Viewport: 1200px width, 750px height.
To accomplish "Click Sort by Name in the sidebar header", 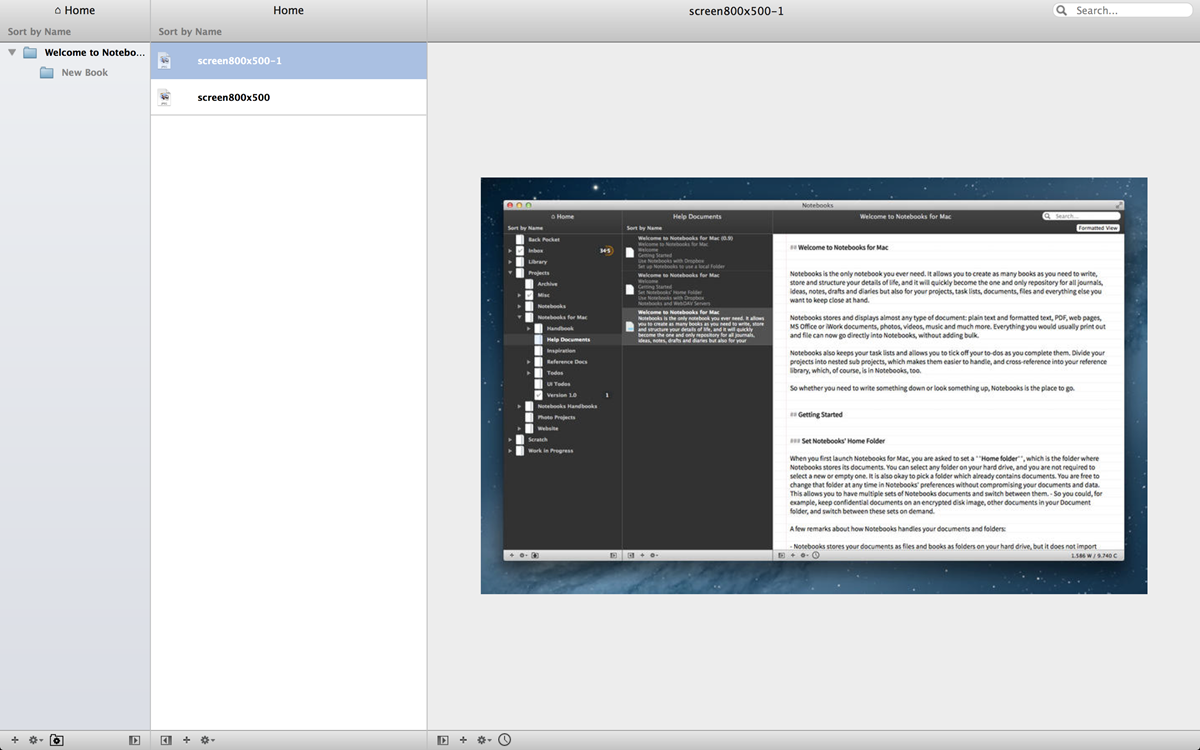I will click(x=39, y=32).
